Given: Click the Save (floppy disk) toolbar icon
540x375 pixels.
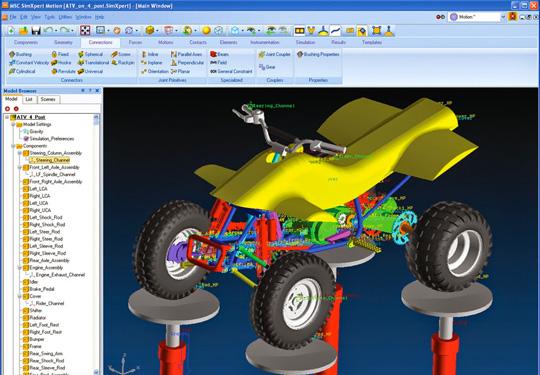Looking at the screenshot, I should [x=36, y=31].
